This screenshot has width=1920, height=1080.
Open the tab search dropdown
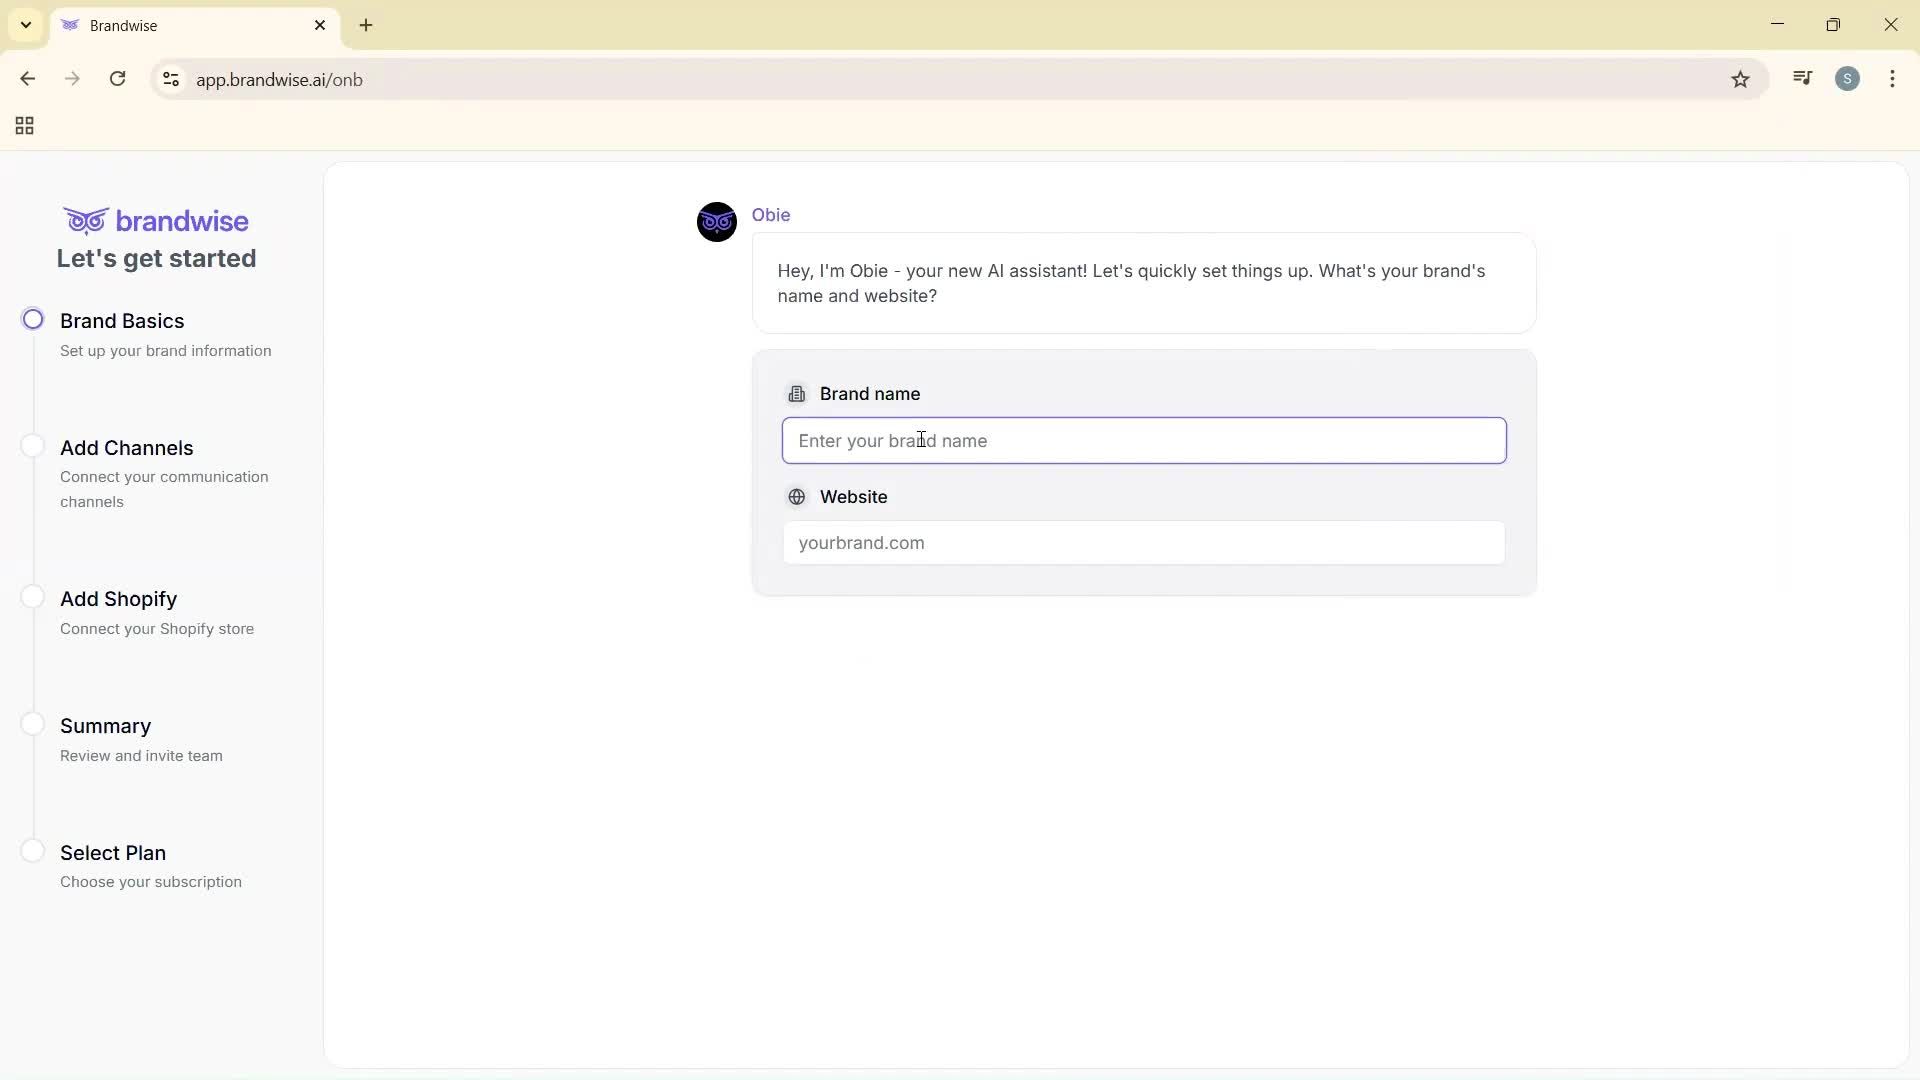pos(25,24)
